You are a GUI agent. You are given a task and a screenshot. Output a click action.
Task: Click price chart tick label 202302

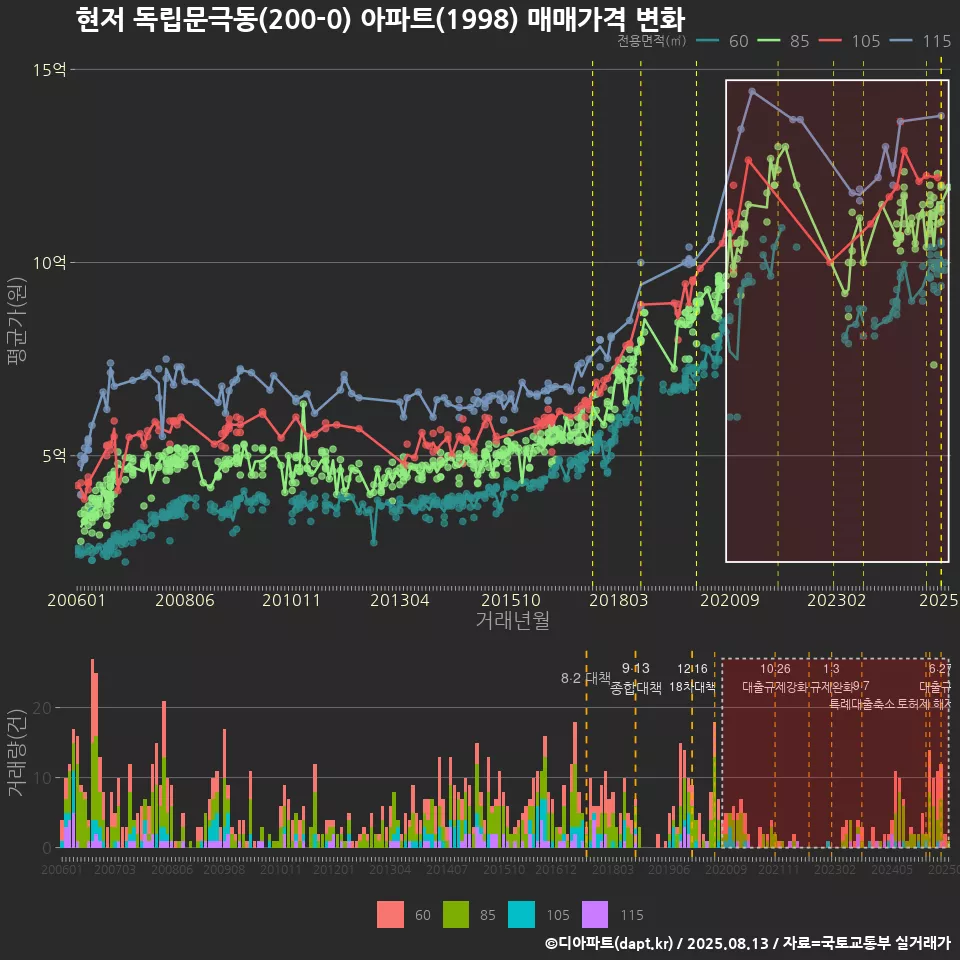click(836, 600)
